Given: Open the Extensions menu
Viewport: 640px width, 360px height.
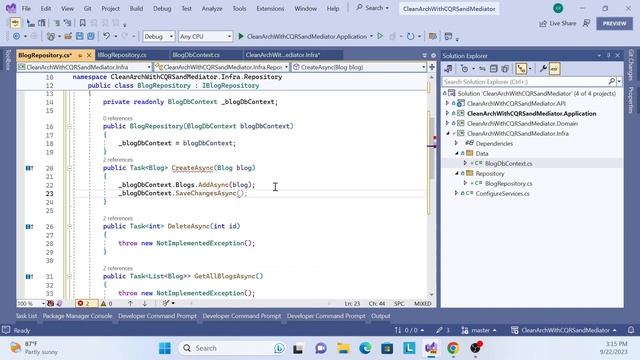Looking at the screenshot, I should pos(270,8).
